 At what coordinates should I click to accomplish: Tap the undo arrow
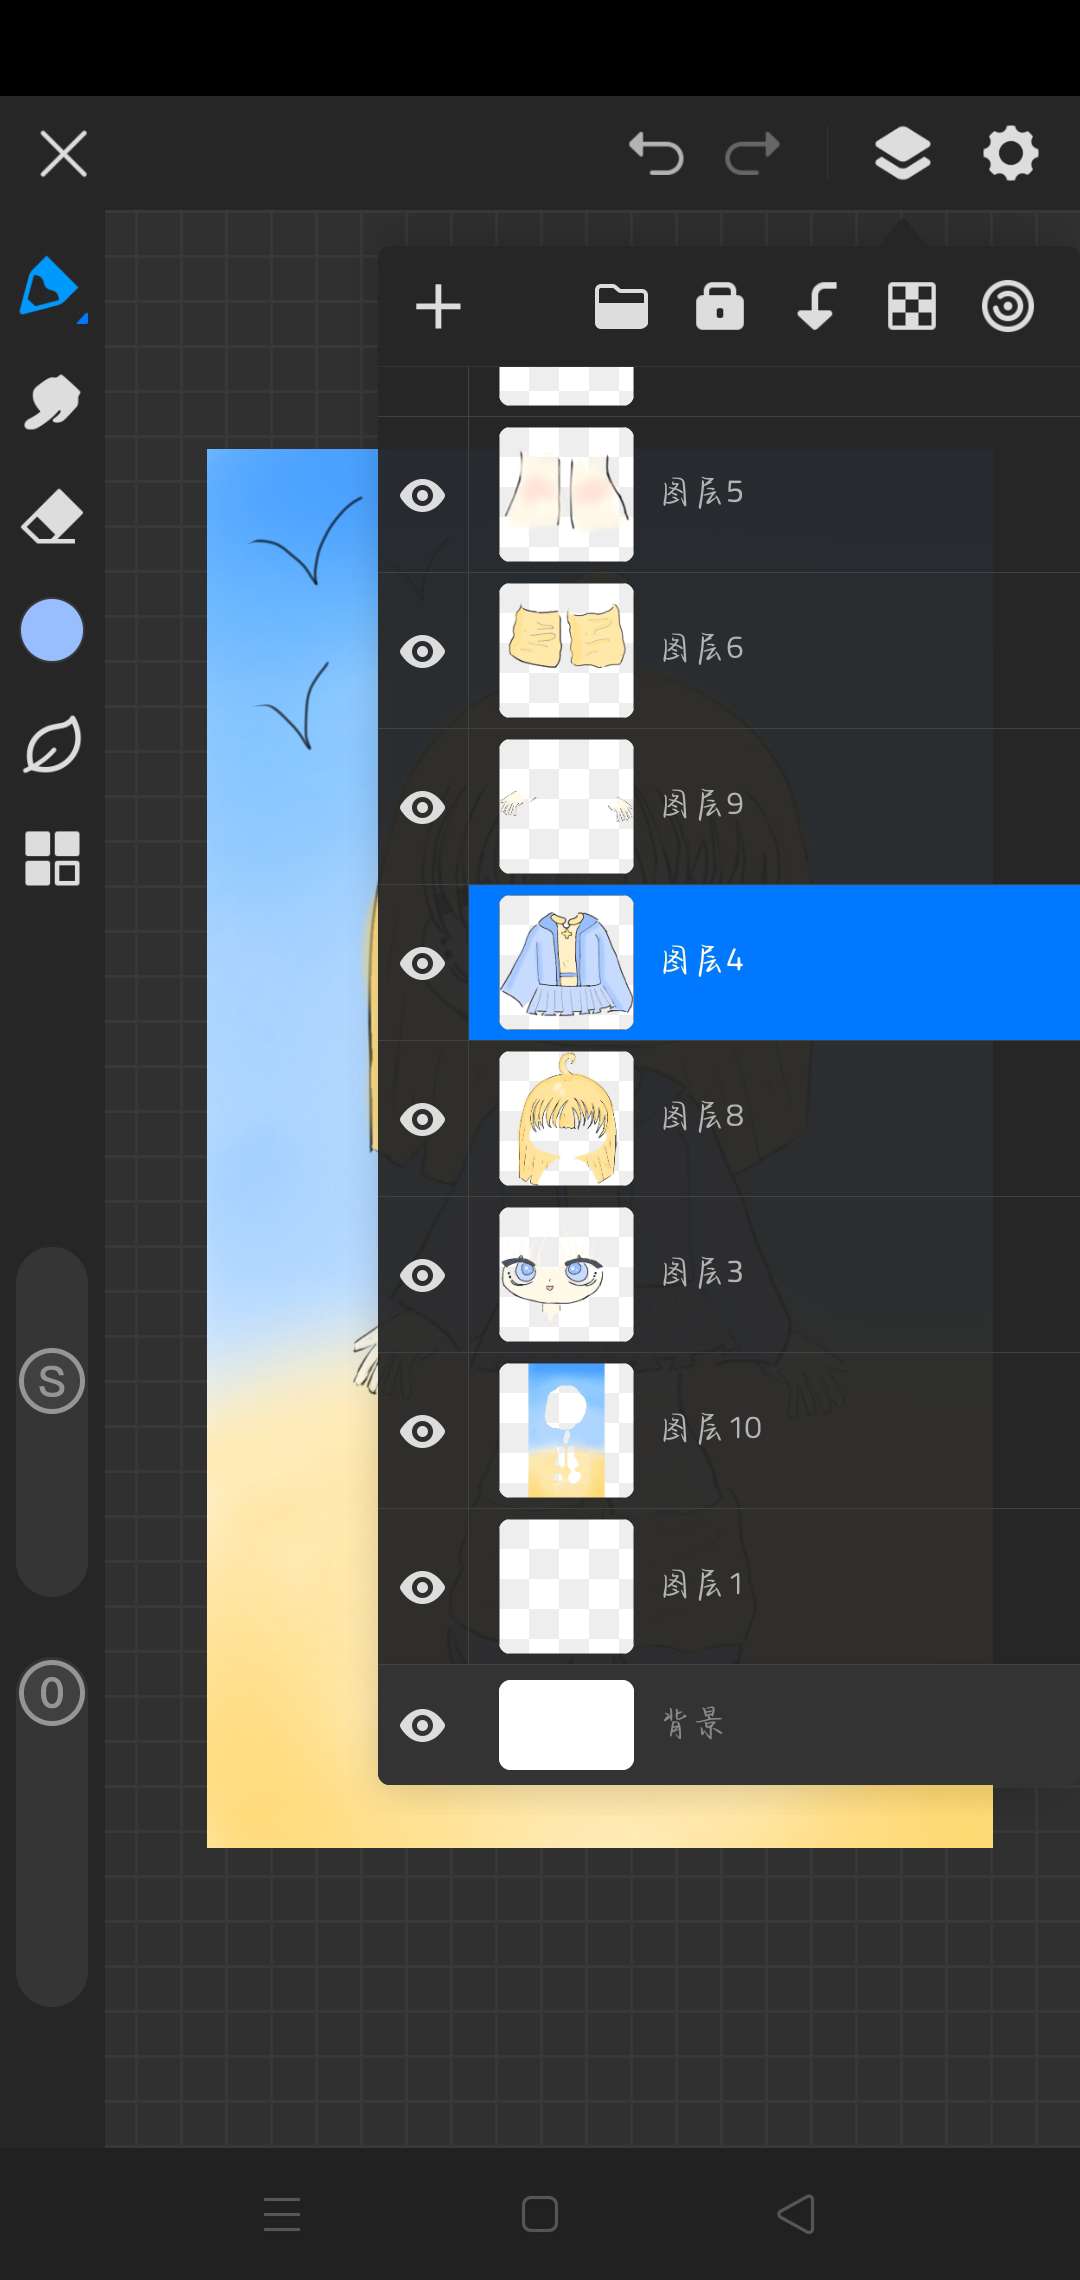click(x=656, y=154)
